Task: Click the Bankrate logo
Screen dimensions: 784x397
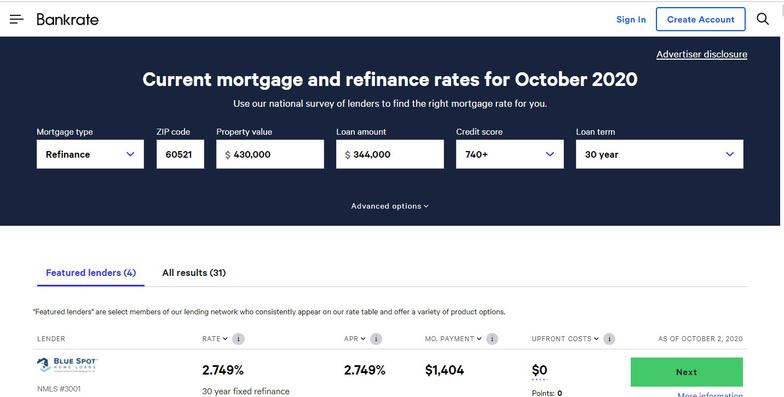Action: [x=68, y=20]
